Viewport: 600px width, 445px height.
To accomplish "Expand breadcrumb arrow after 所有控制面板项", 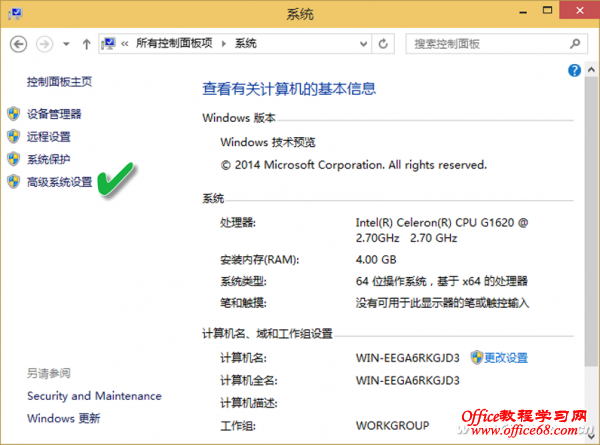I will click(x=224, y=44).
